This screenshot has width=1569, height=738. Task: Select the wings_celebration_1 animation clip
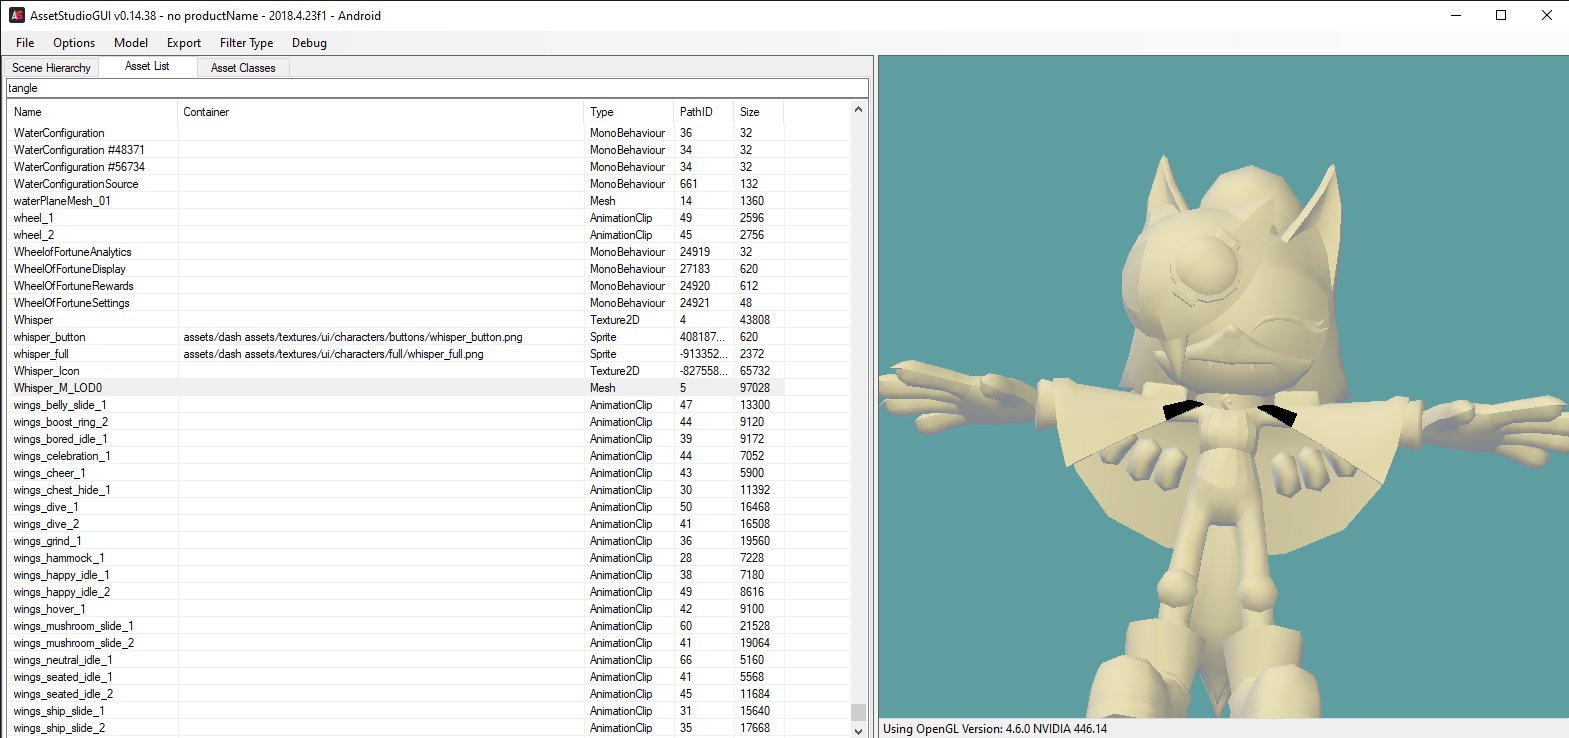point(430,456)
